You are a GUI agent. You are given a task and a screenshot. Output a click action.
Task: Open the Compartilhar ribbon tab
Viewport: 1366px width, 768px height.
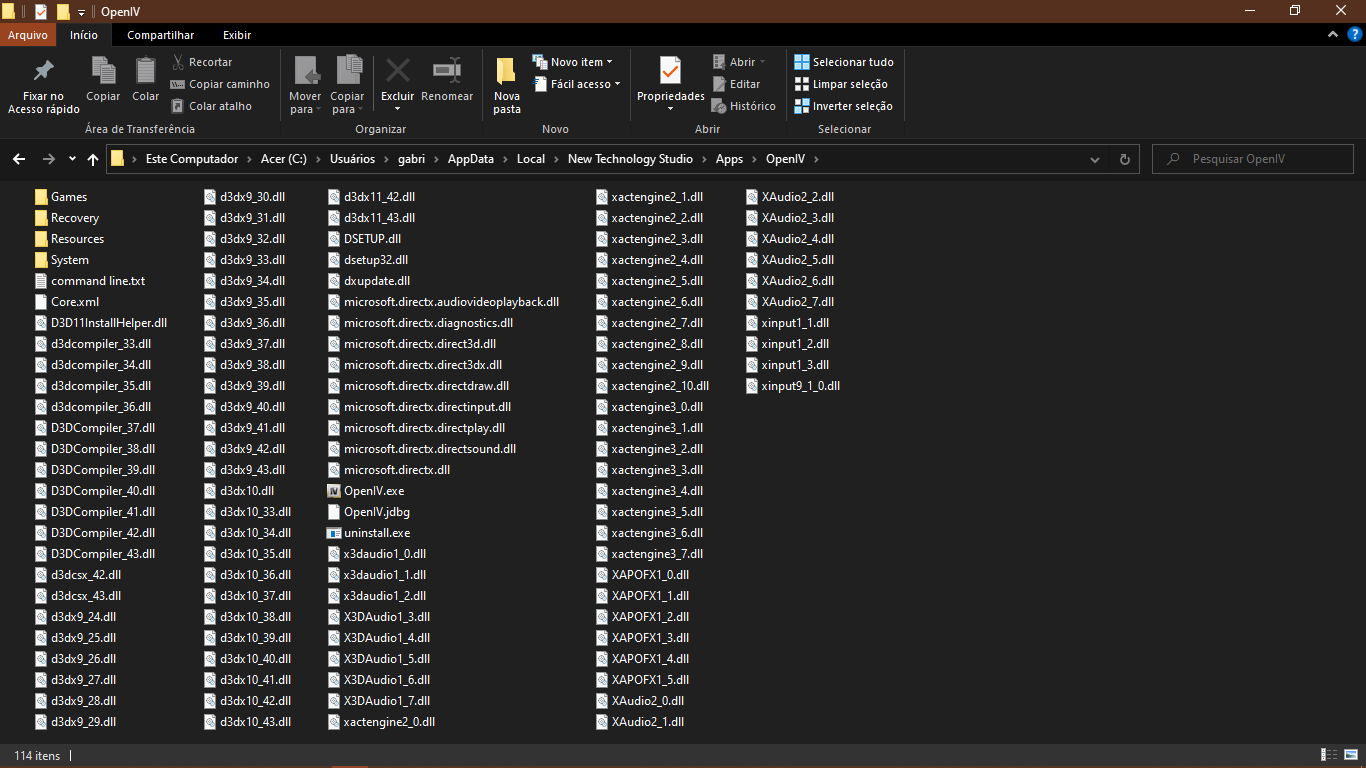point(160,35)
